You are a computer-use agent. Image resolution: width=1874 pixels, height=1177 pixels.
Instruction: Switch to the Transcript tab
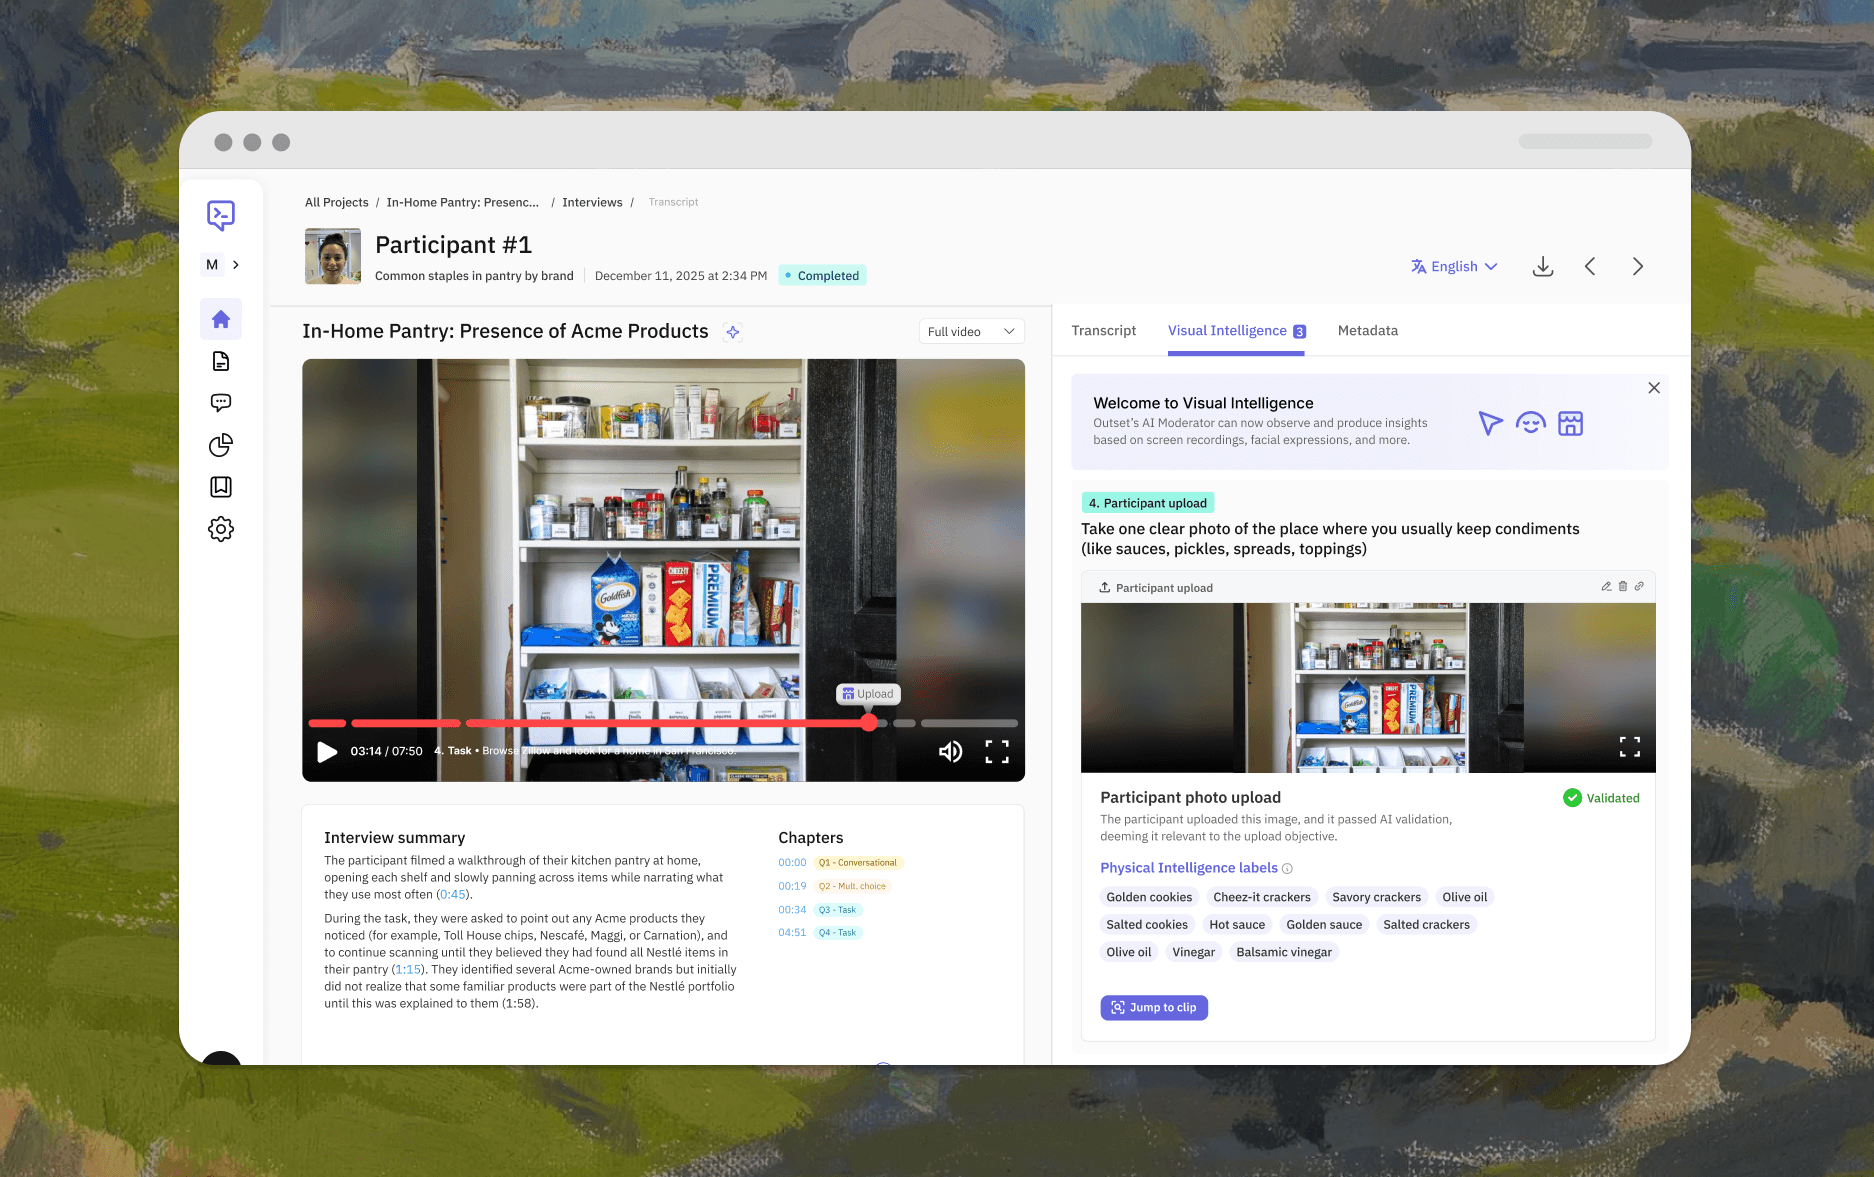click(x=1103, y=330)
